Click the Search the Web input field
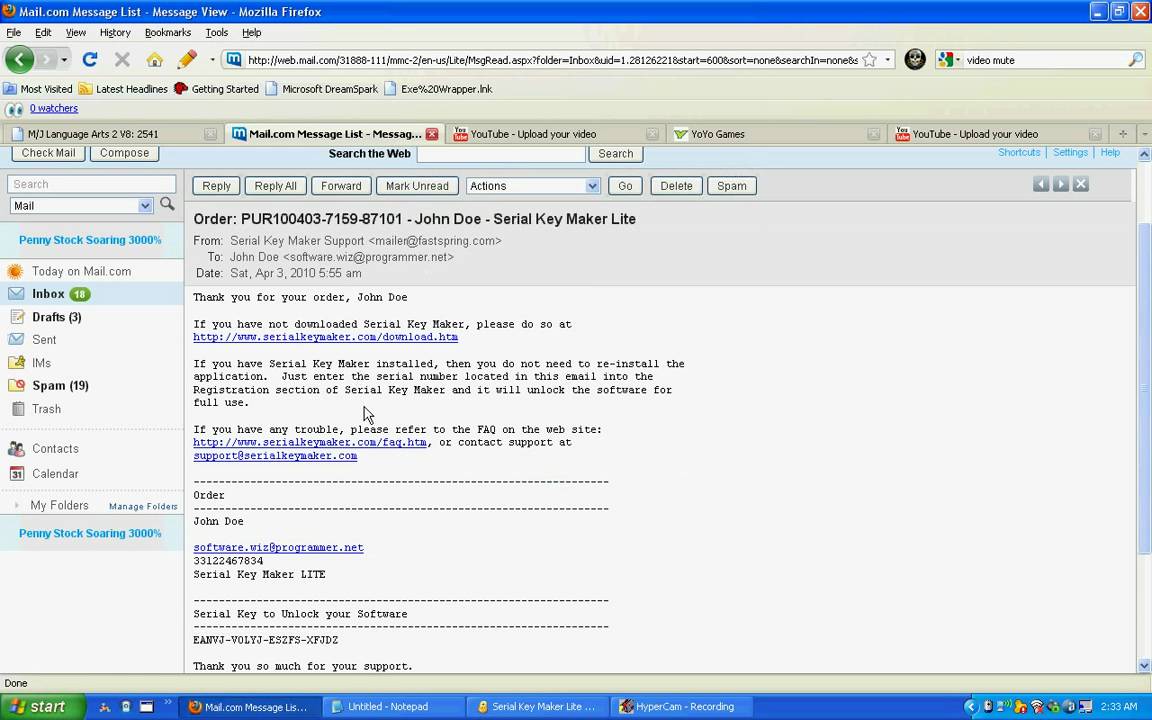The height and width of the screenshot is (720, 1152). 502,154
